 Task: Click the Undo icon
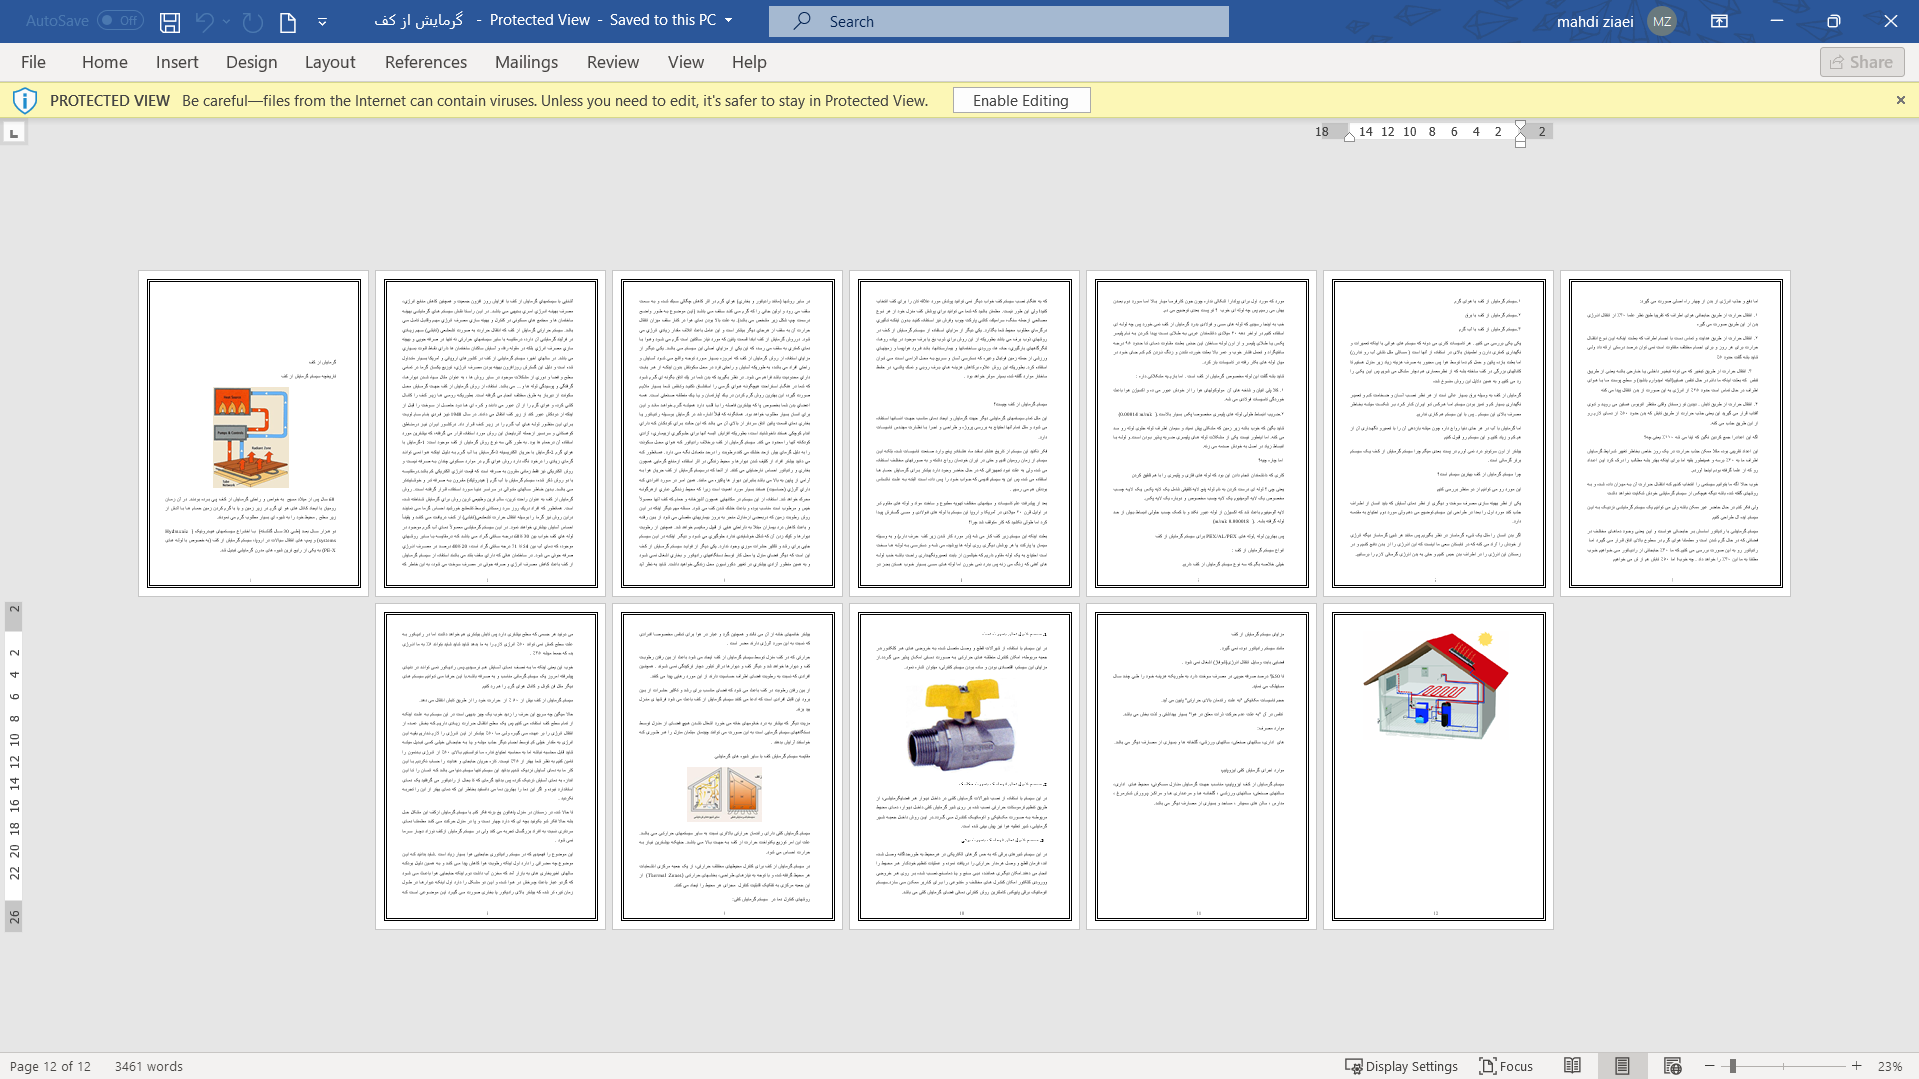205,21
